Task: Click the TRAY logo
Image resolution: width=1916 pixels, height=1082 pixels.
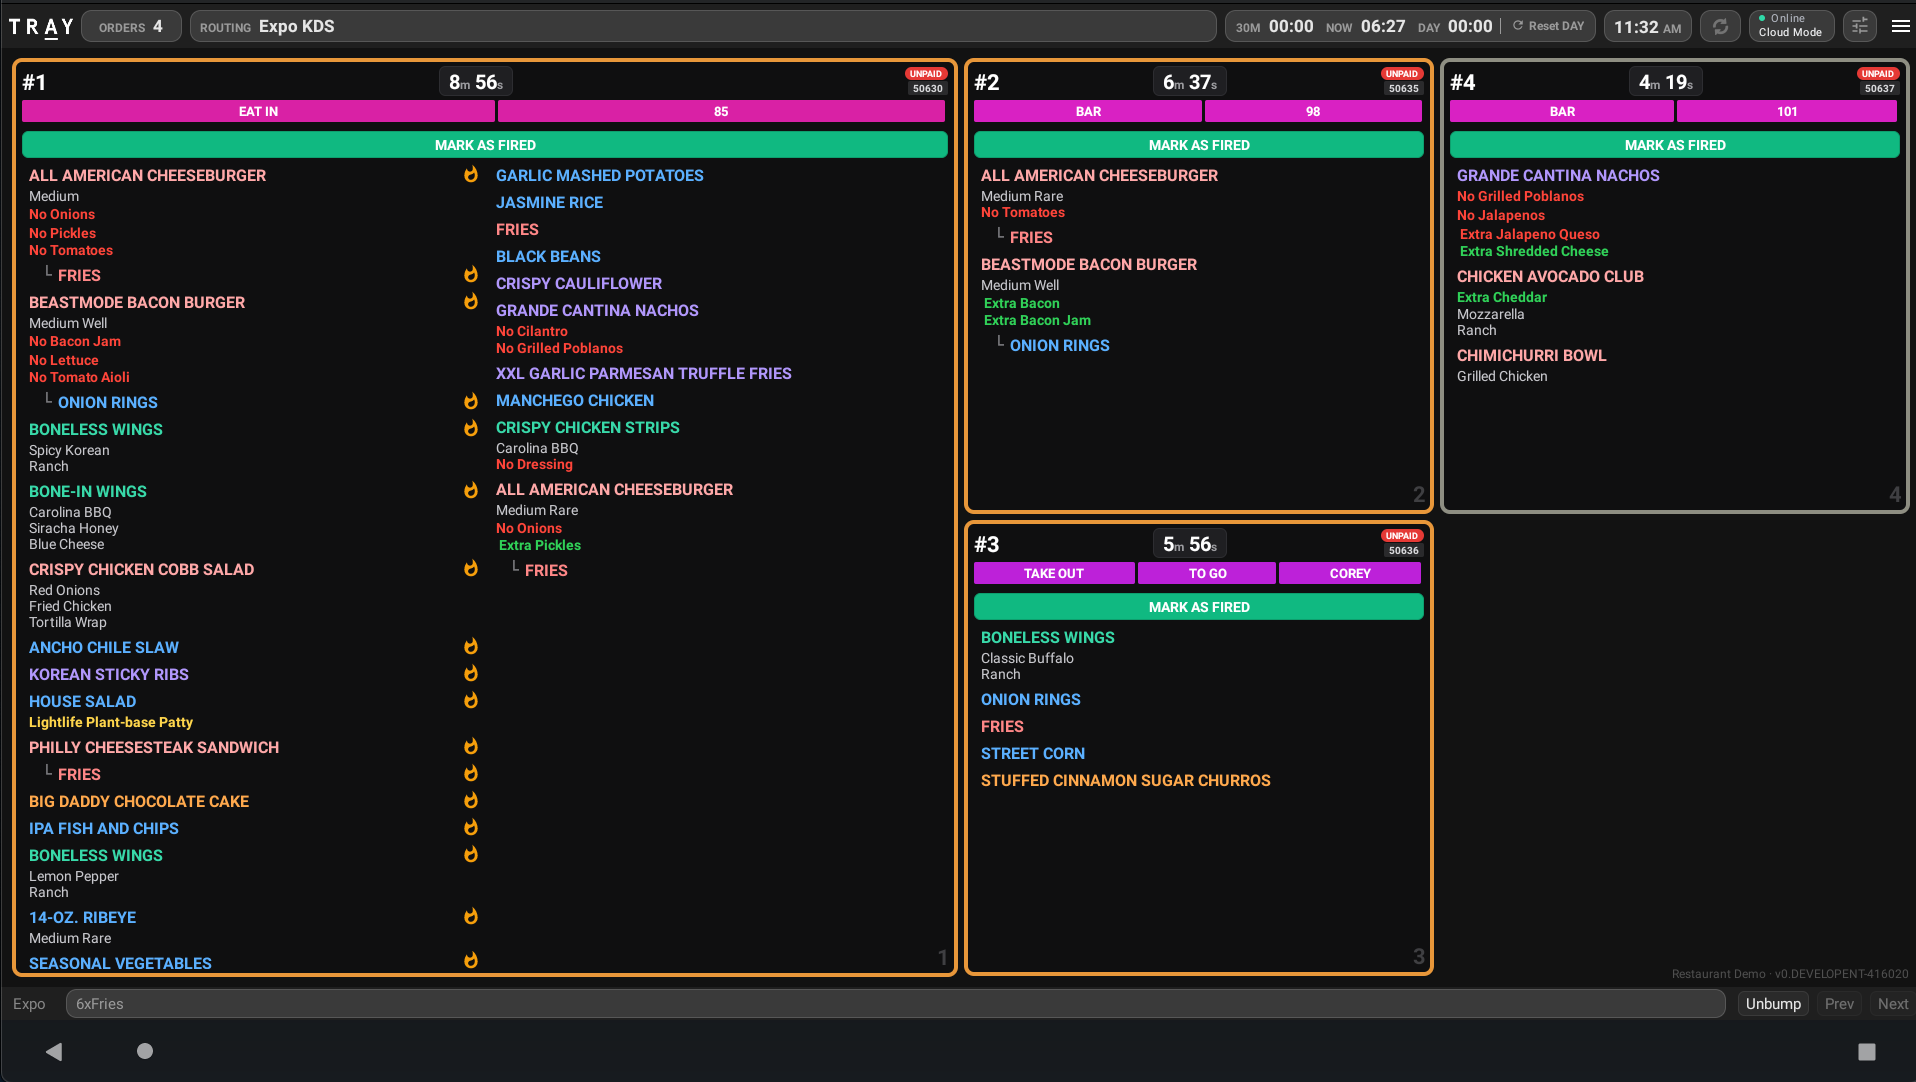Action: coord(42,27)
